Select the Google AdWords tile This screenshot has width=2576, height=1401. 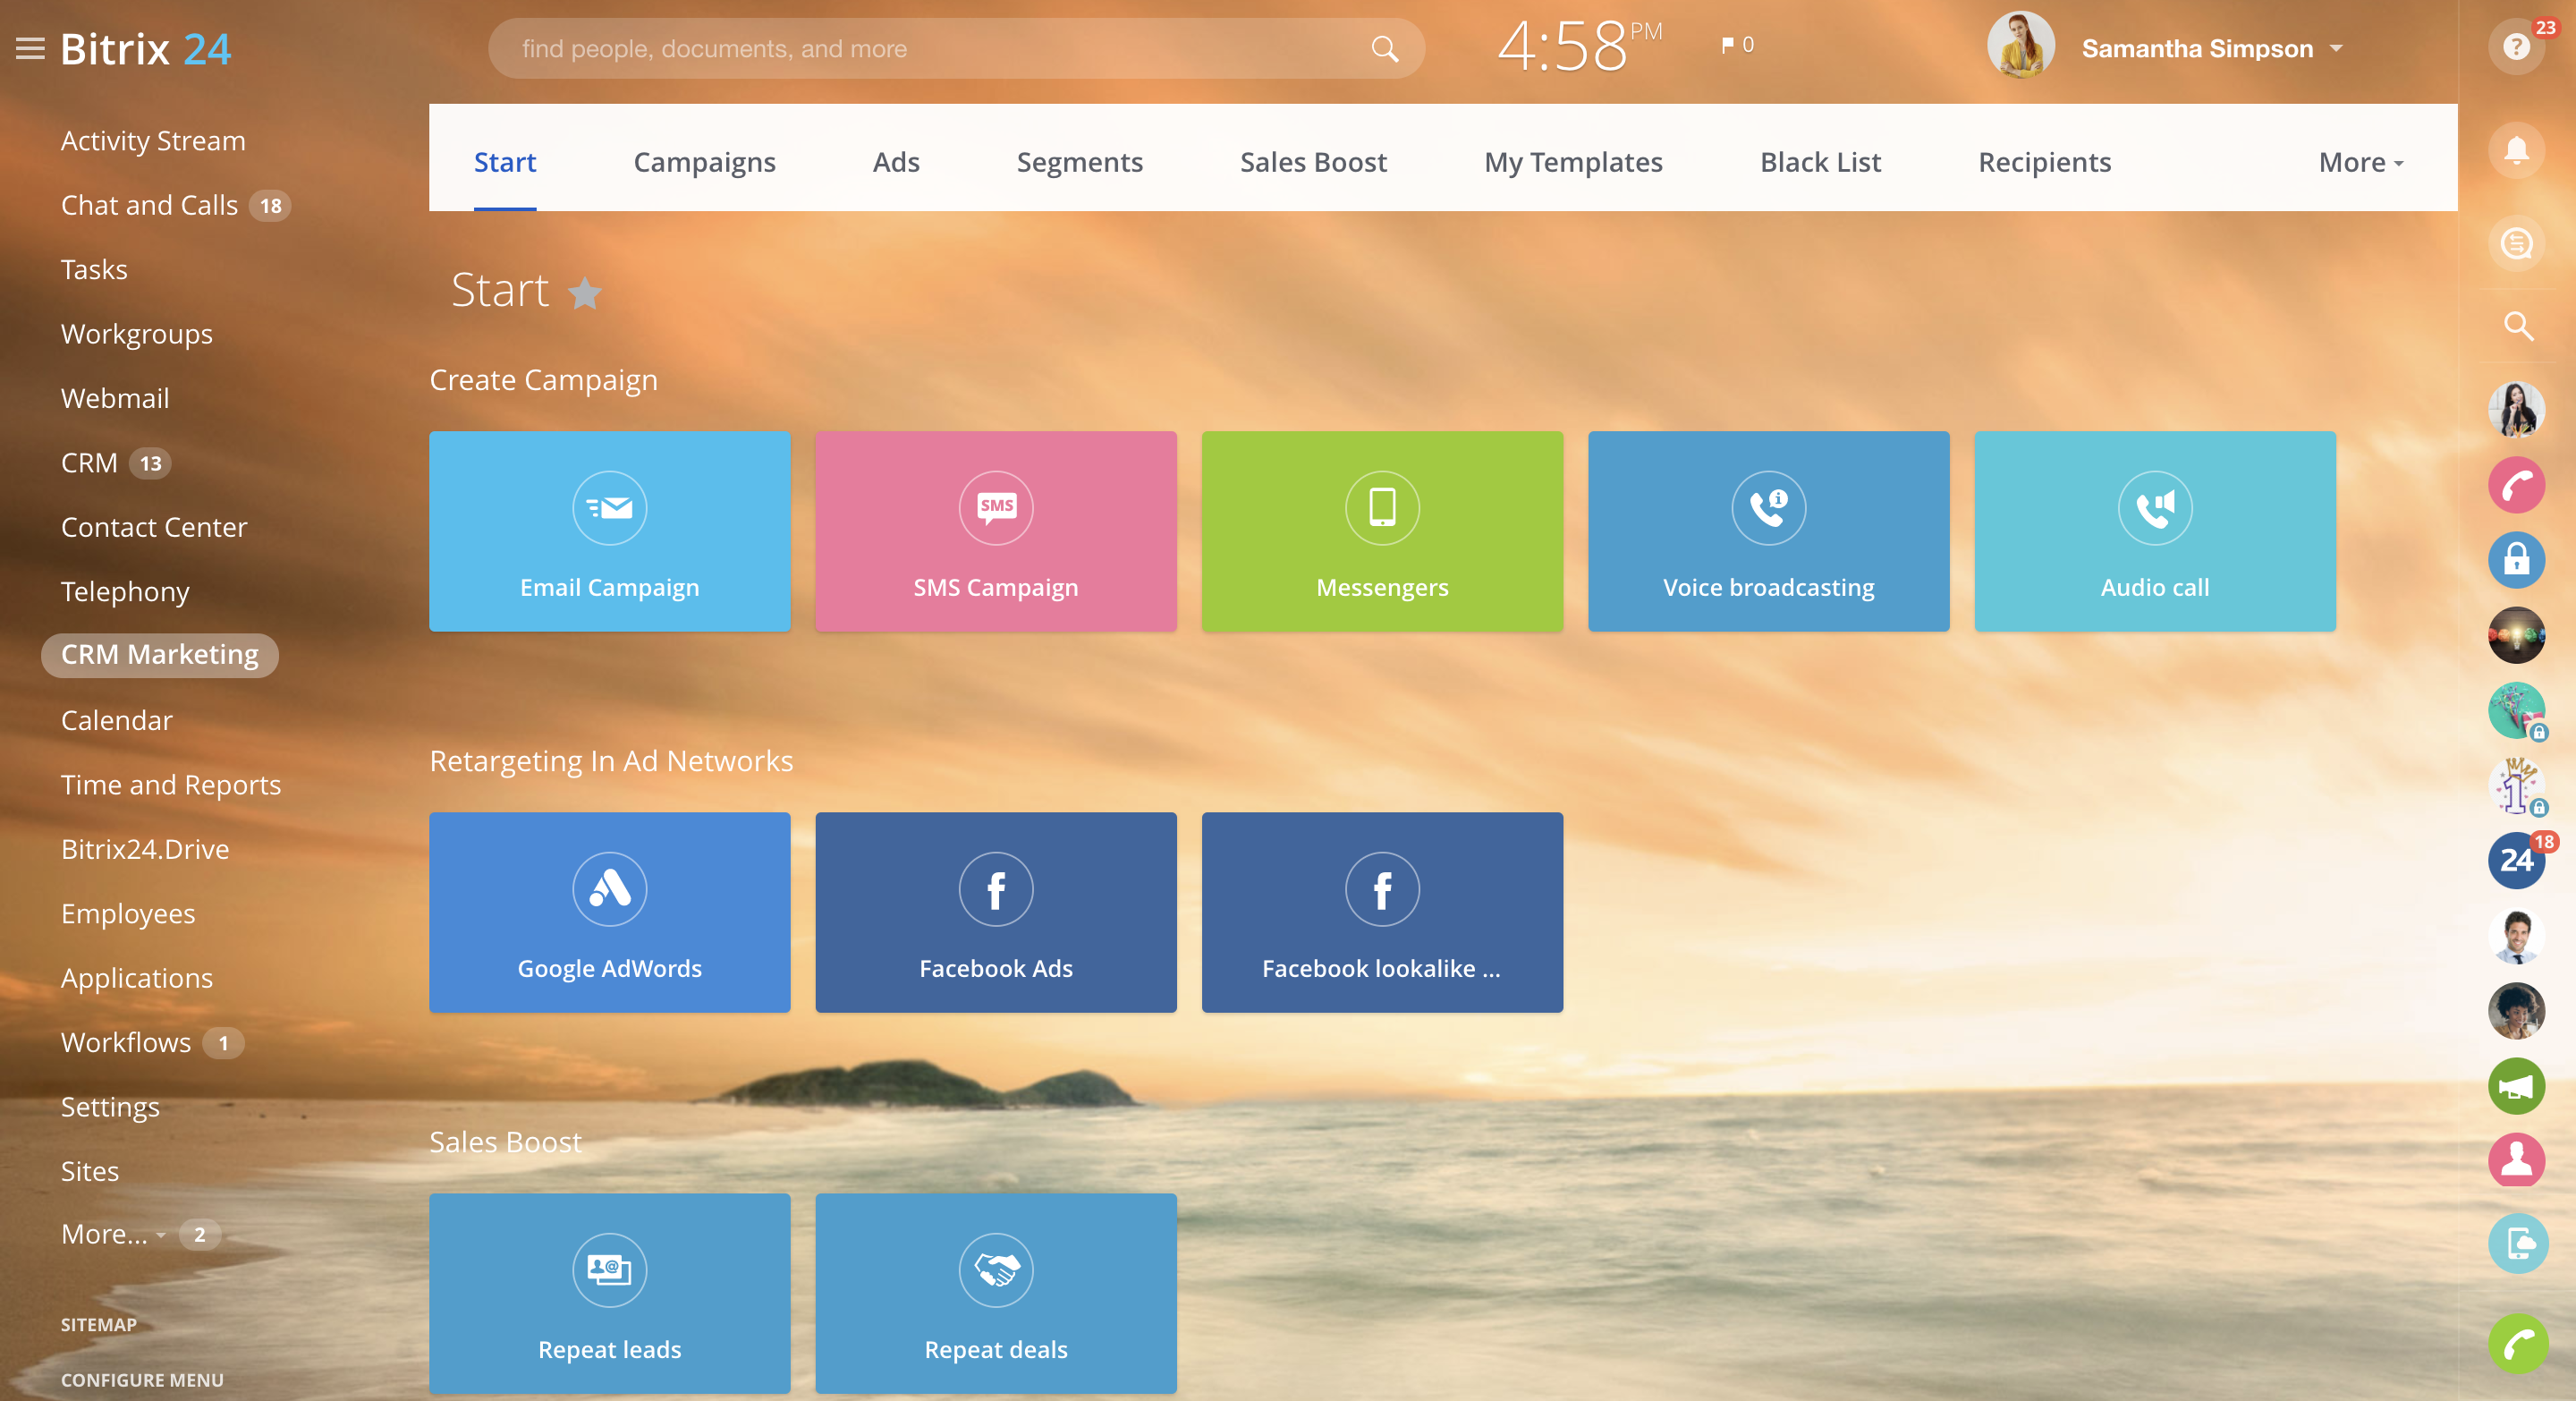[609, 912]
